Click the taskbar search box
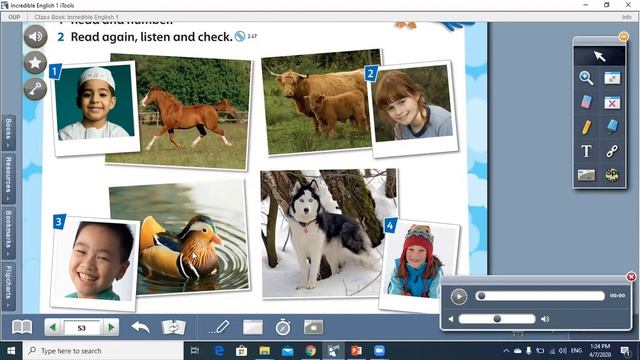Viewport: 640px width, 360px height. [x=103, y=351]
